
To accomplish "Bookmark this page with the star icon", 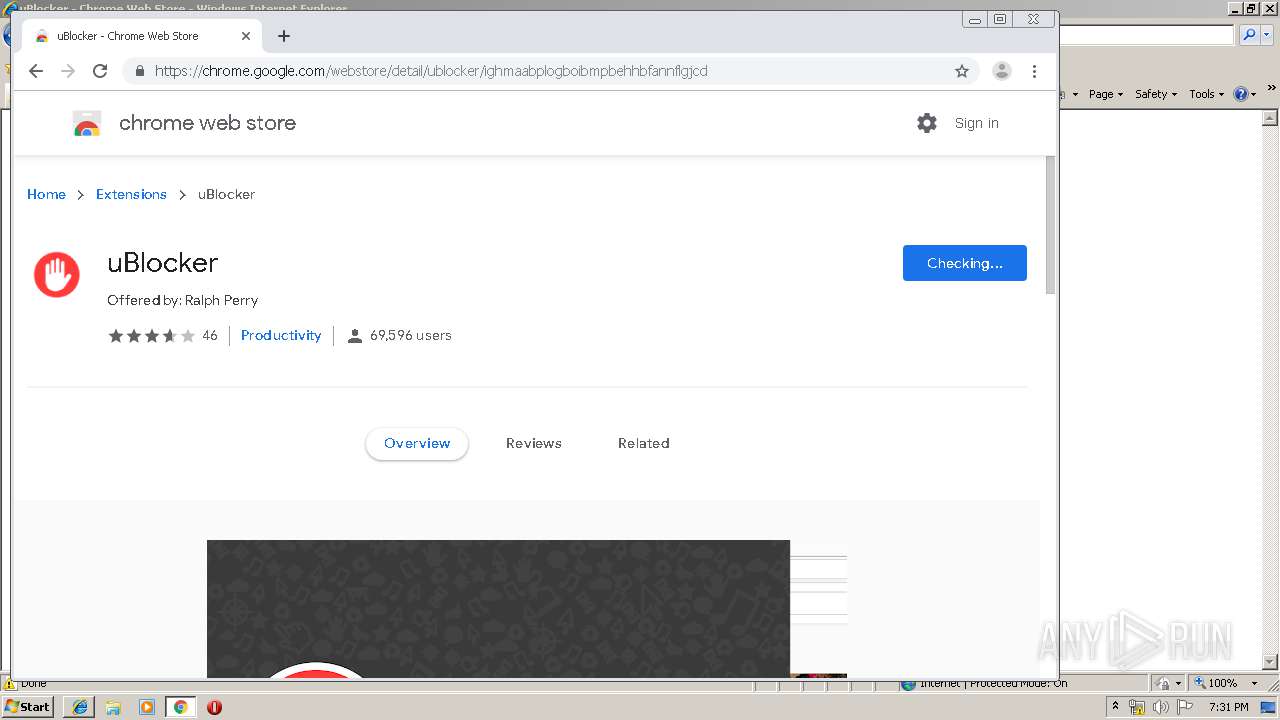I will click(x=962, y=71).
